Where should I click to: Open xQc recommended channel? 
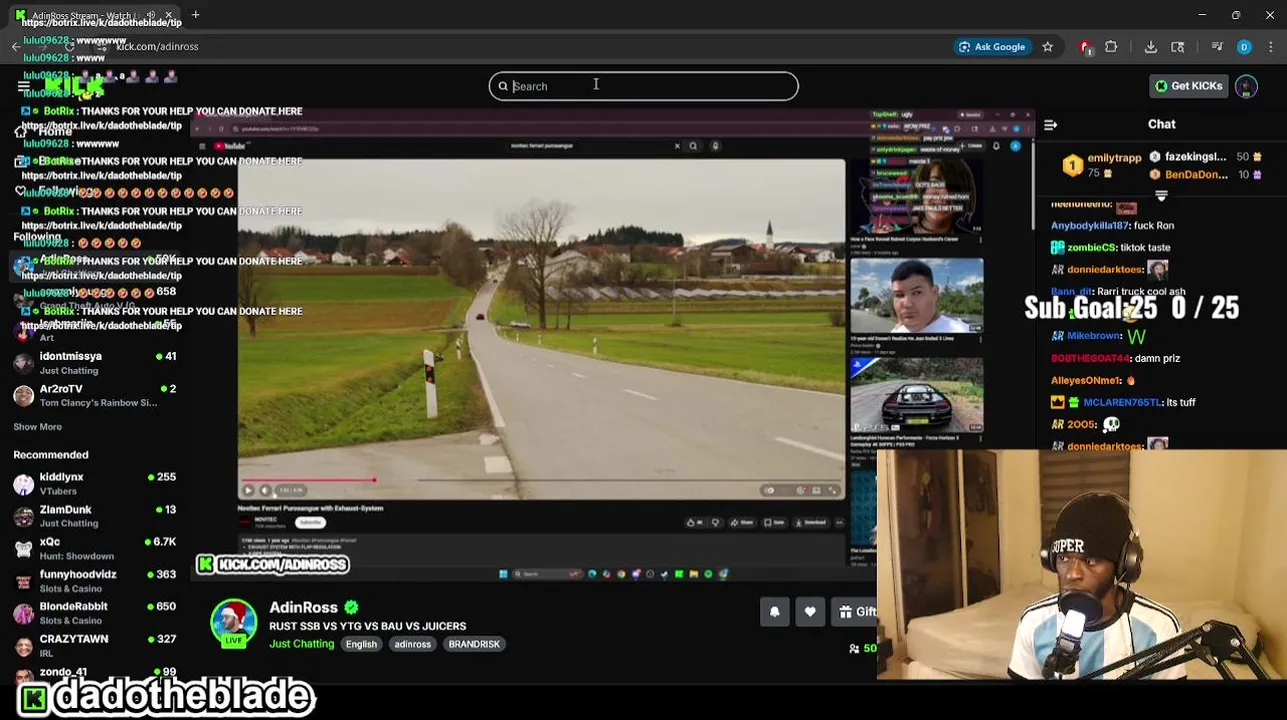coord(95,548)
